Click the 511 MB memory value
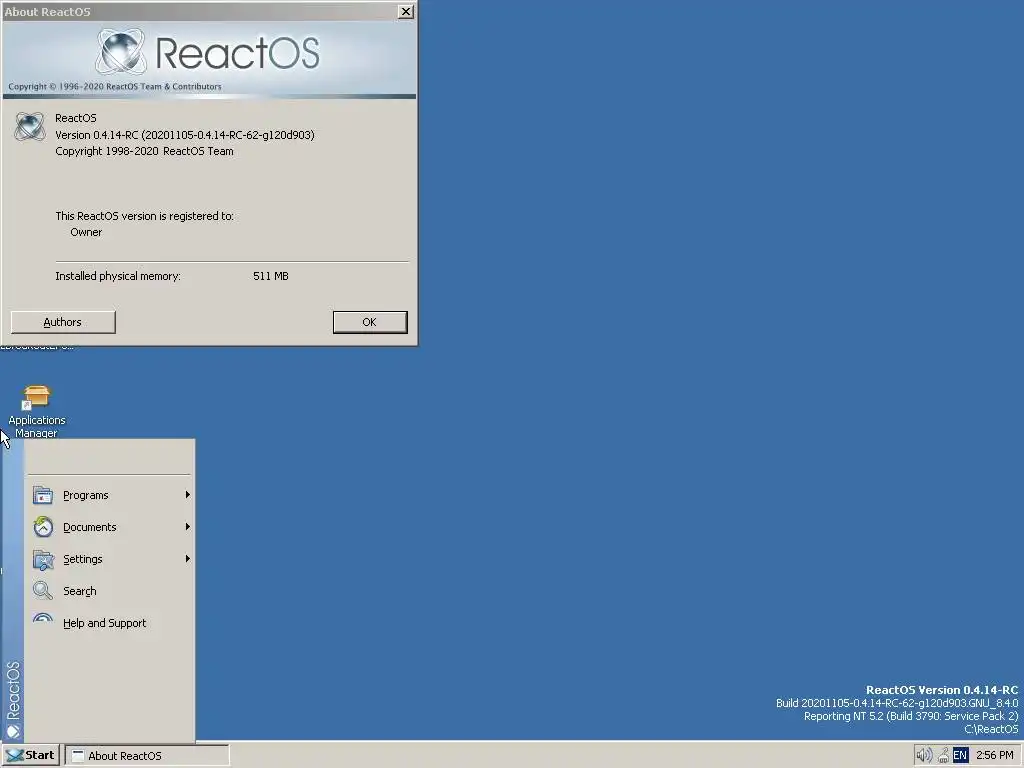This screenshot has height=768, width=1024. (x=270, y=276)
